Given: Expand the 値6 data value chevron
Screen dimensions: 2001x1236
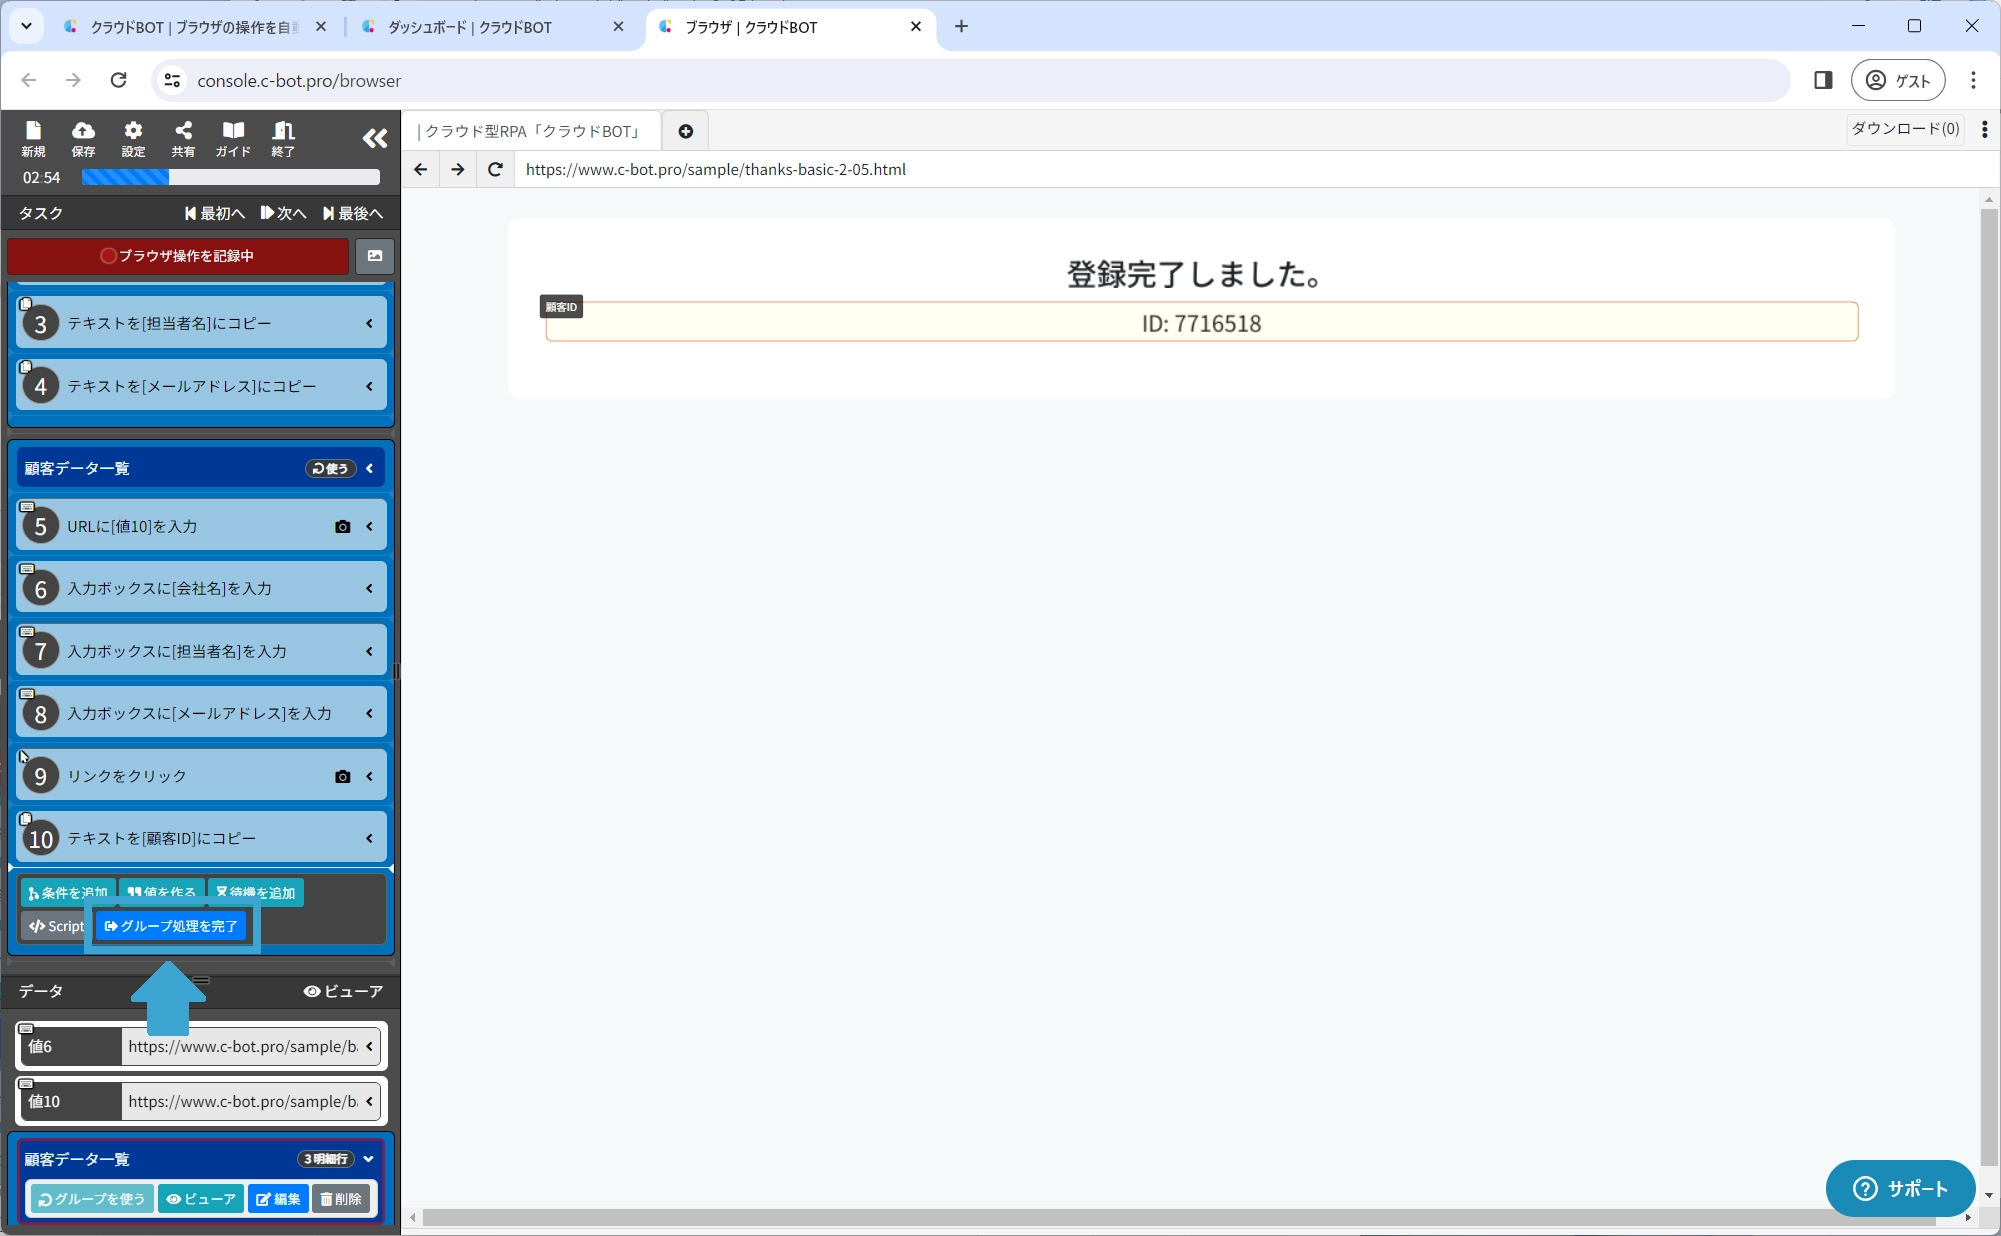Looking at the screenshot, I should [369, 1047].
